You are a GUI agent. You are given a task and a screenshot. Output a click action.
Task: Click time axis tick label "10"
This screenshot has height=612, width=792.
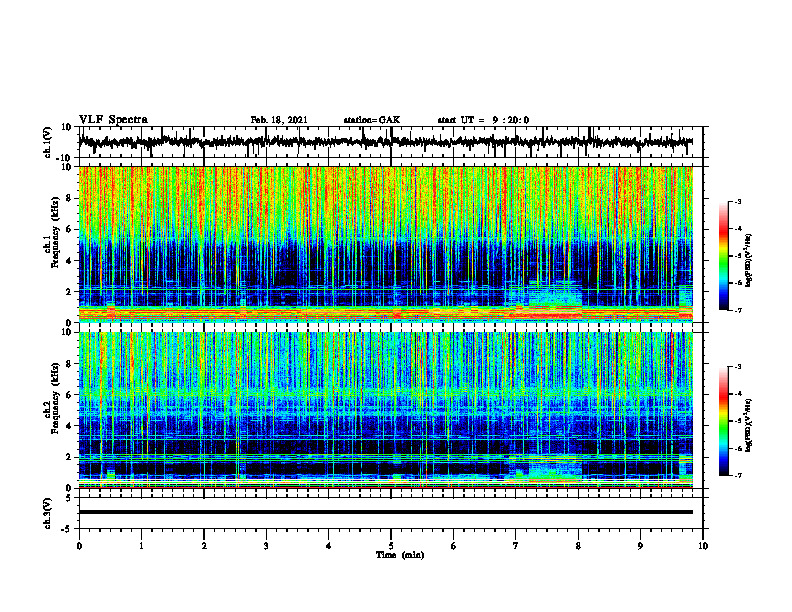point(703,546)
